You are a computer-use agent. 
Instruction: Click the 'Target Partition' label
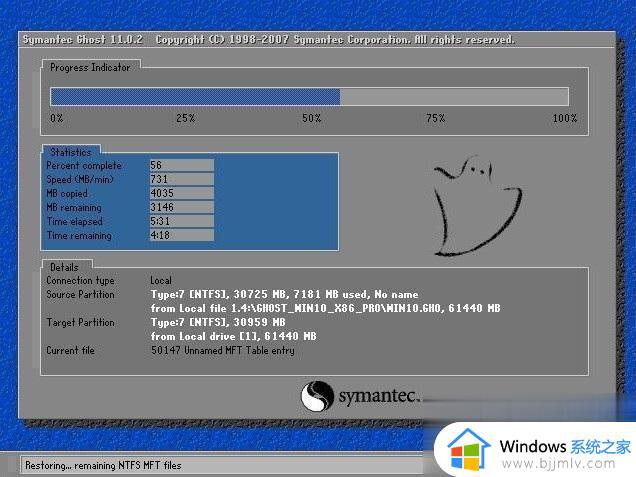click(80, 322)
